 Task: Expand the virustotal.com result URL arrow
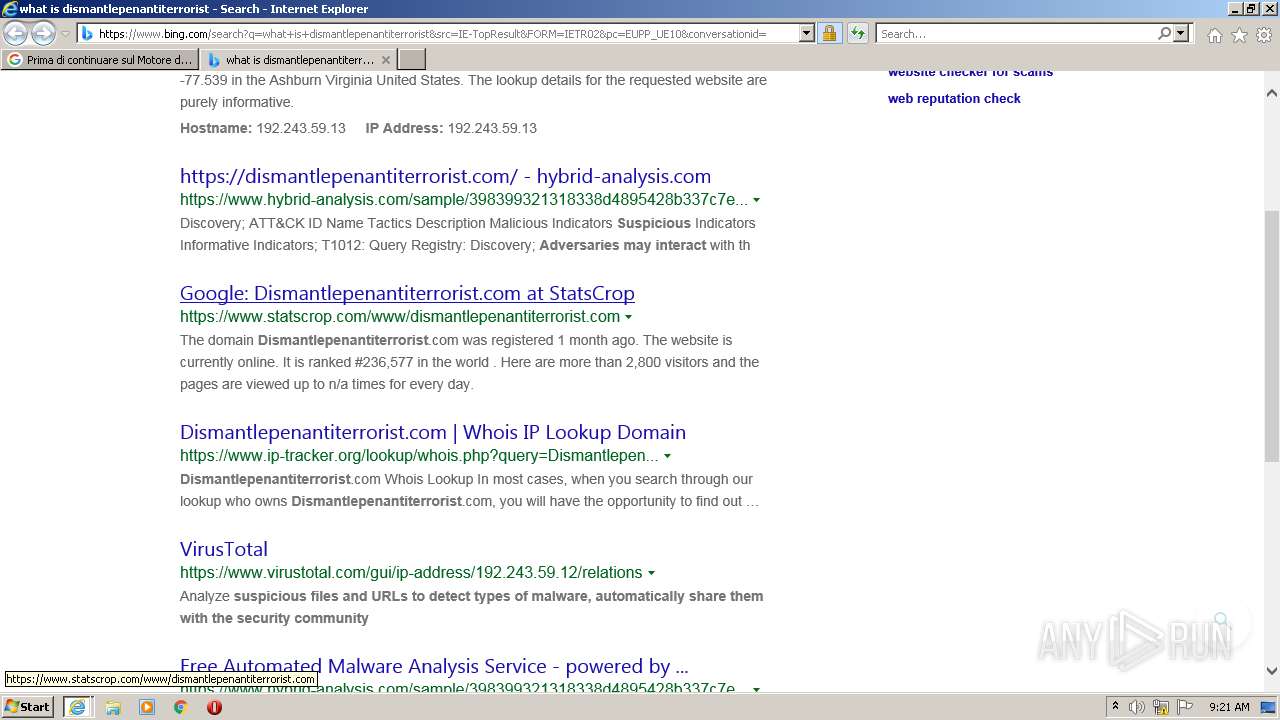pyautogui.click(x=651, y=573)
